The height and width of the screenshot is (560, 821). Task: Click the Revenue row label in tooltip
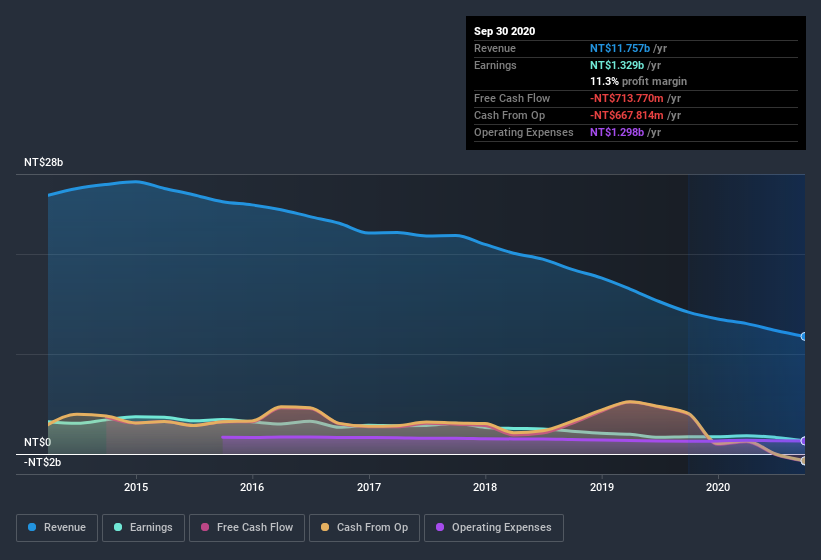click(495, 48)
